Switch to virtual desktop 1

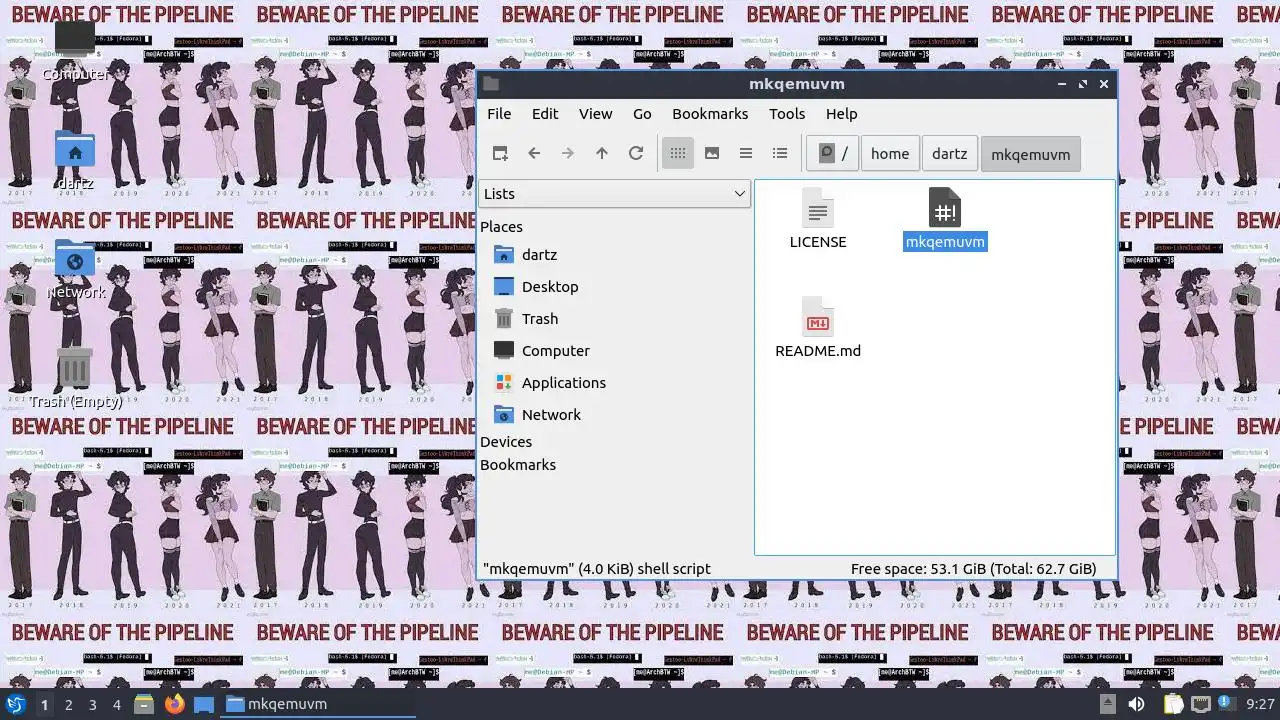click(x=44, y=705)
